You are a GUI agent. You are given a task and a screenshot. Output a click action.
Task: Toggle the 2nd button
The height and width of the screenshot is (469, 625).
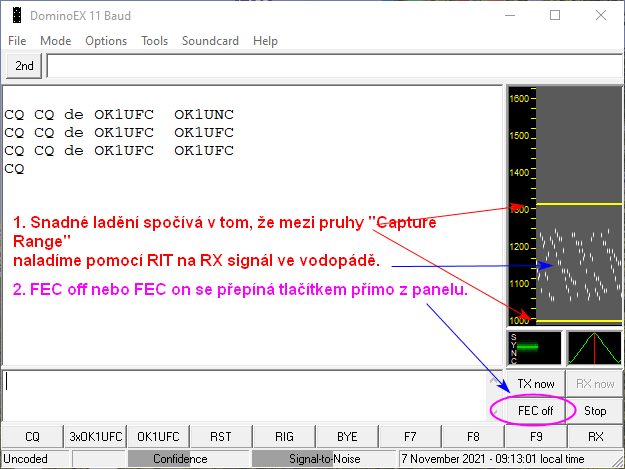24,66
